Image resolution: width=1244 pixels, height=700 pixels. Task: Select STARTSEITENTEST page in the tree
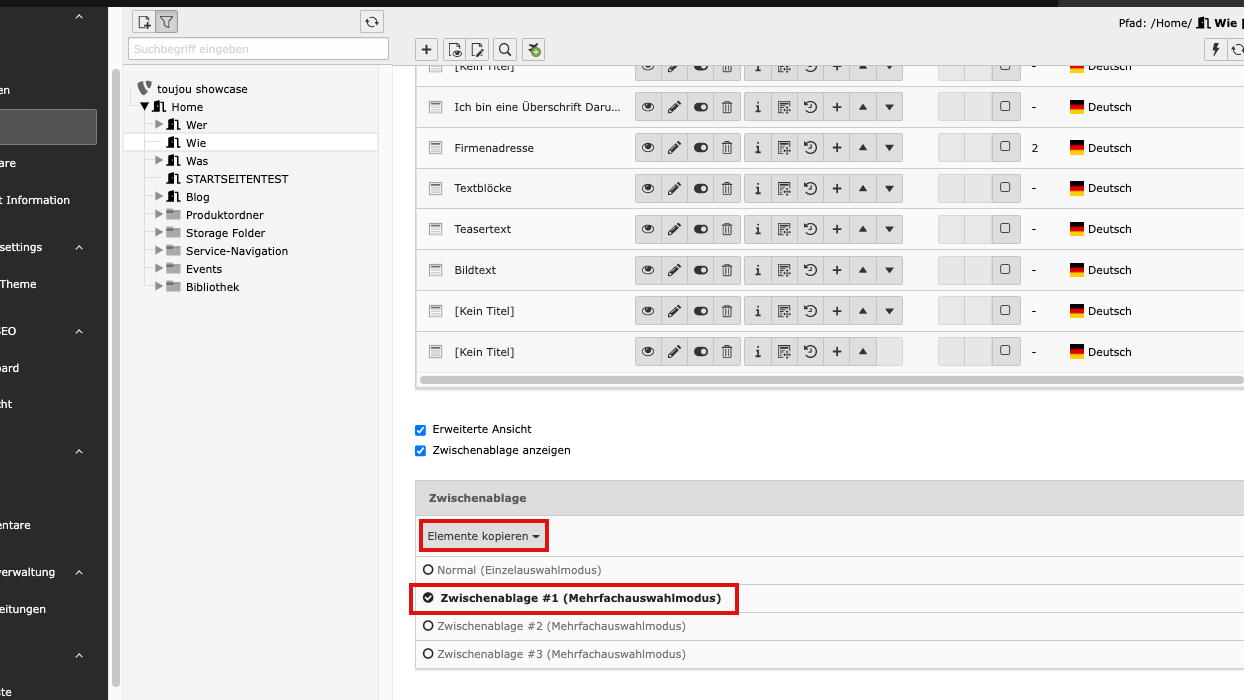(236, 179)
